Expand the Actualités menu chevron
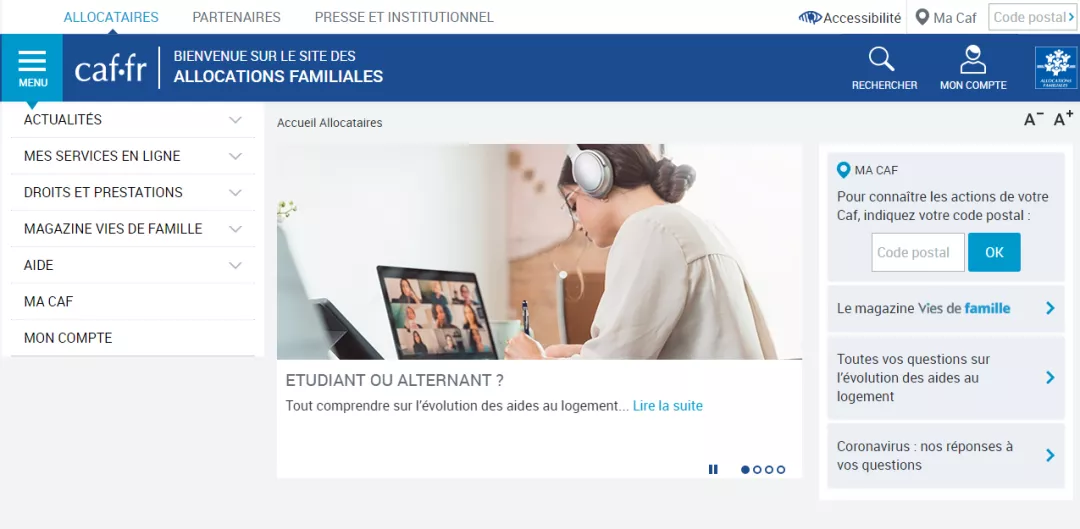This screenshot has height=529, width=1080. click(236, 120)
